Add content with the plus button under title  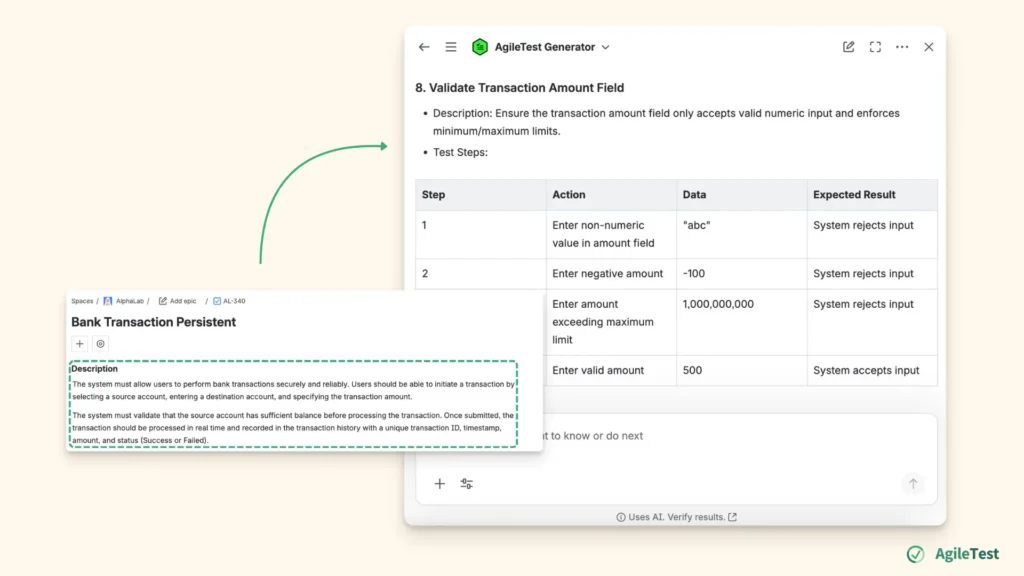tap(80, 344)
